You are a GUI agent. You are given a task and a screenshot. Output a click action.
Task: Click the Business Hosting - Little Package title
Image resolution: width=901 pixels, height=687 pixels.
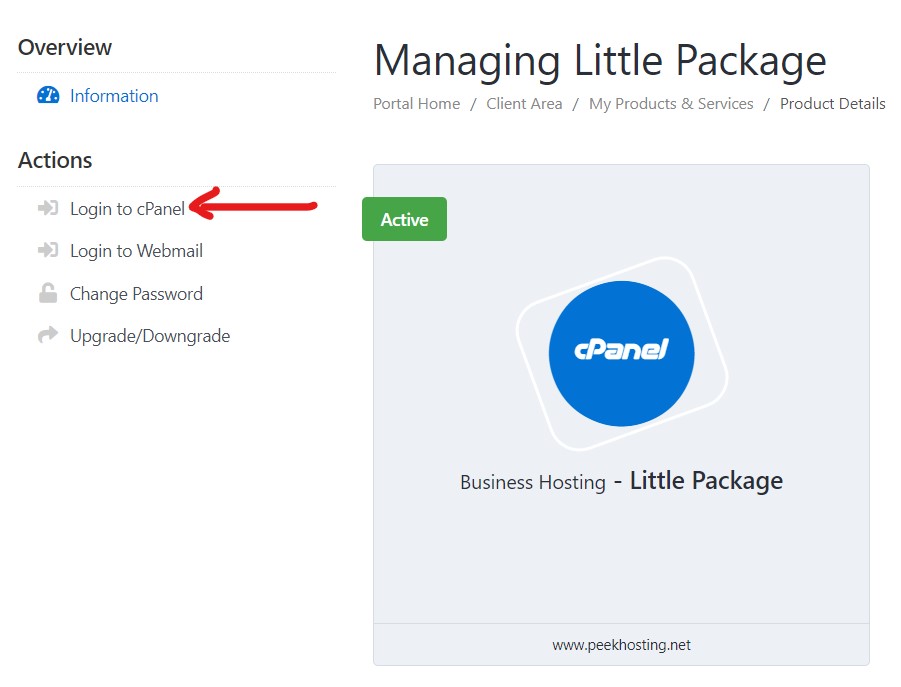point(621,481)
